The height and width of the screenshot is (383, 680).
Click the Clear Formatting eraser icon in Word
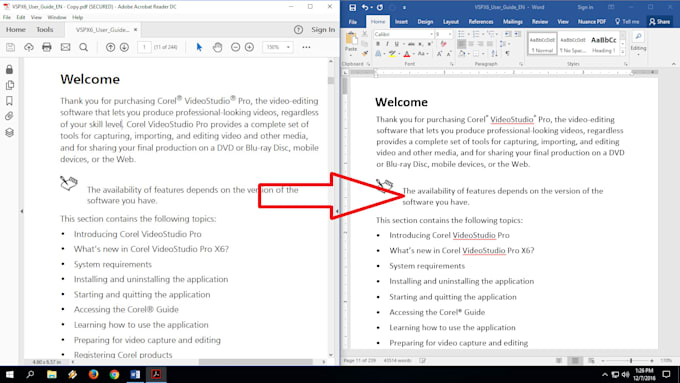pos(443,44)
